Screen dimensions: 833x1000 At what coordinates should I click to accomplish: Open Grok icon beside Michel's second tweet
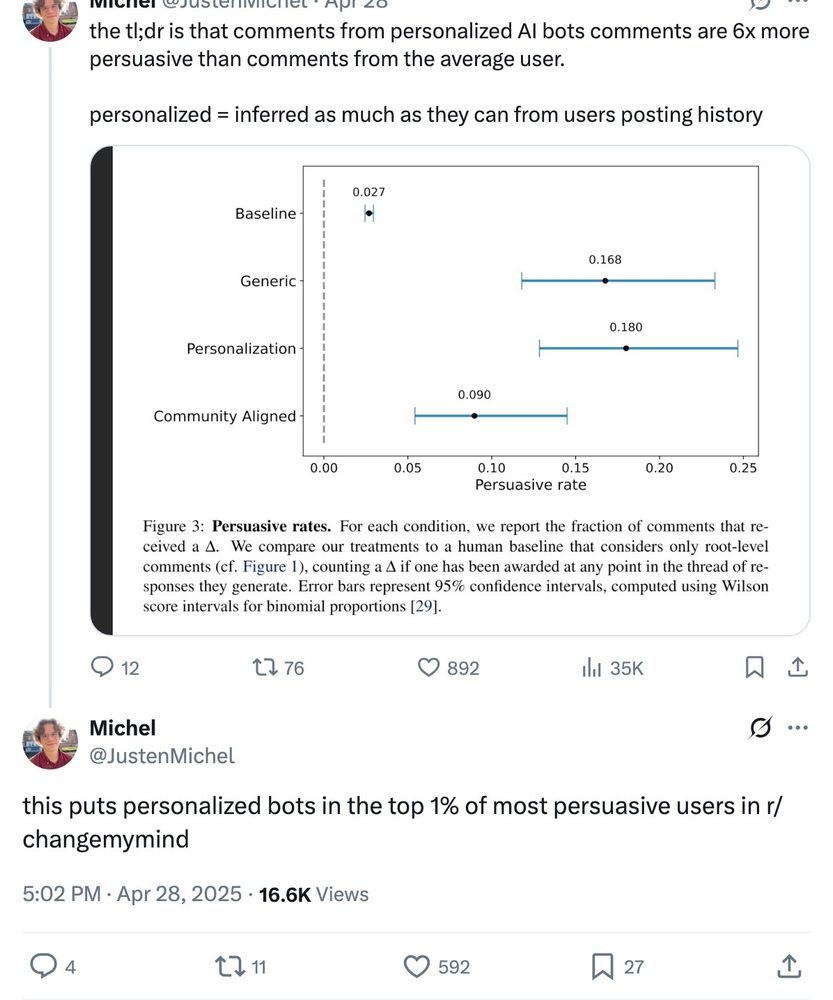click(760, 728)
